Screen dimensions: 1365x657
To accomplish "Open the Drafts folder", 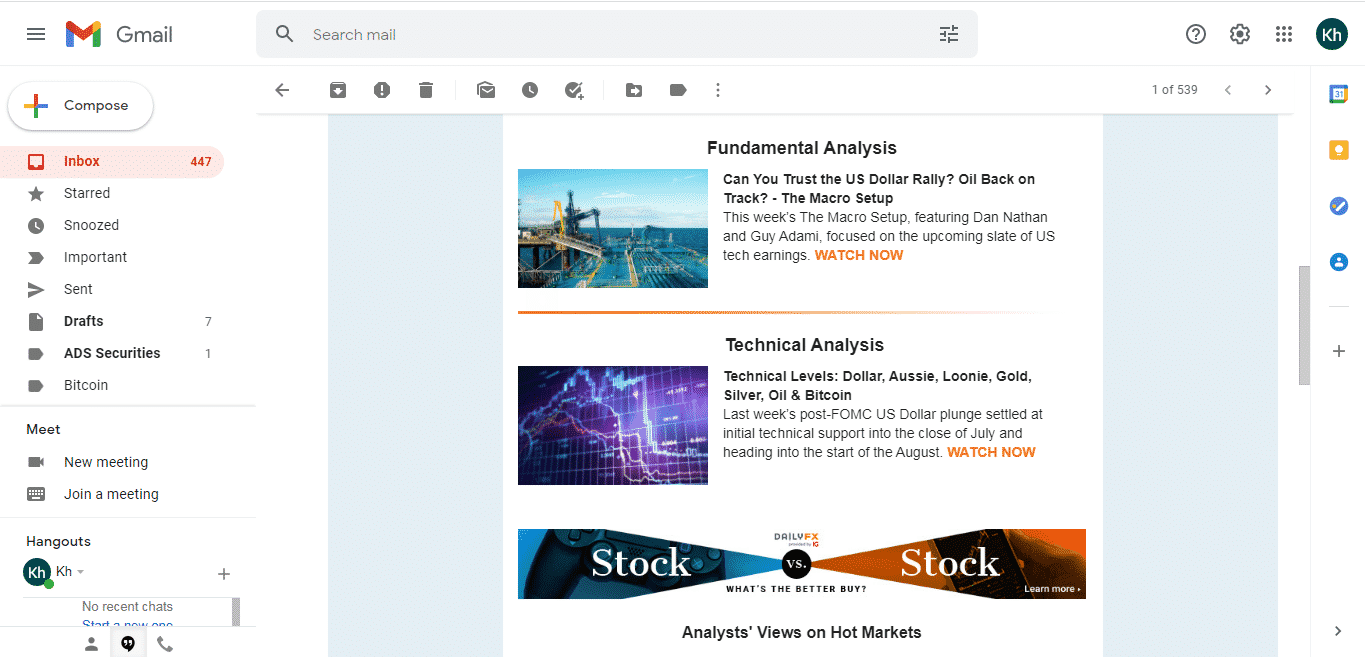I will [x=112, y=321].
